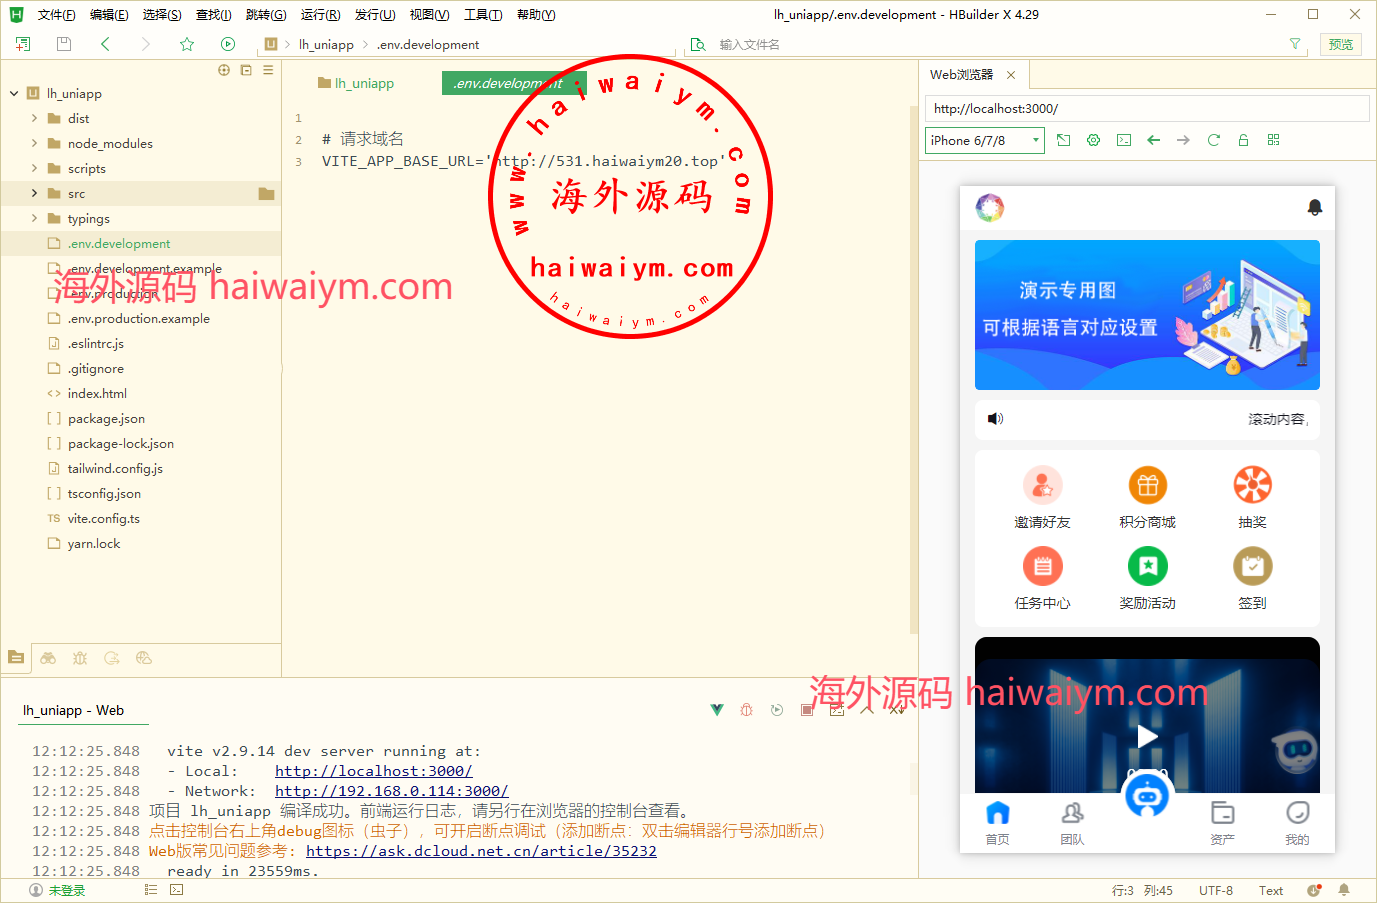Refresh the built-in web browser page
Screen dimensions: 1377x903
pyautogui.click(x=1214, y=140)
